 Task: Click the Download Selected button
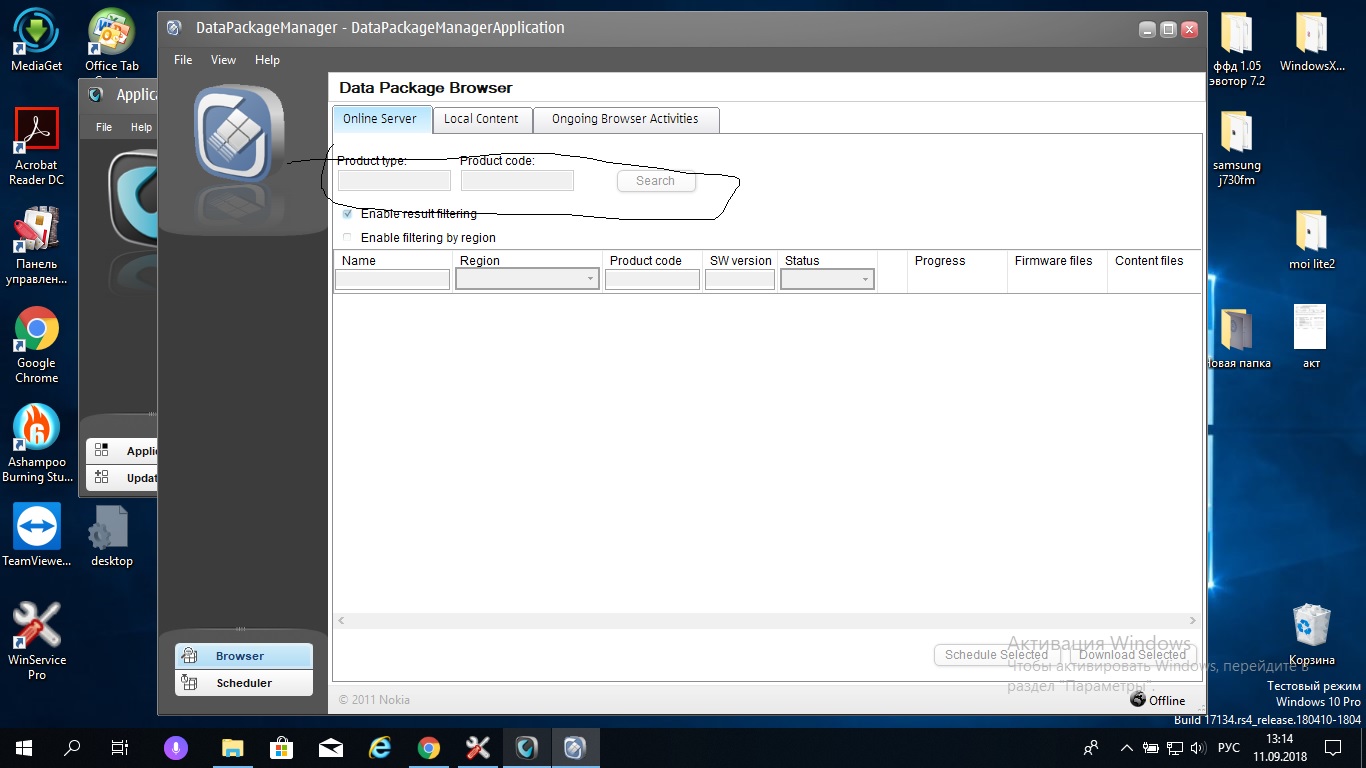tap(1132, 655)
